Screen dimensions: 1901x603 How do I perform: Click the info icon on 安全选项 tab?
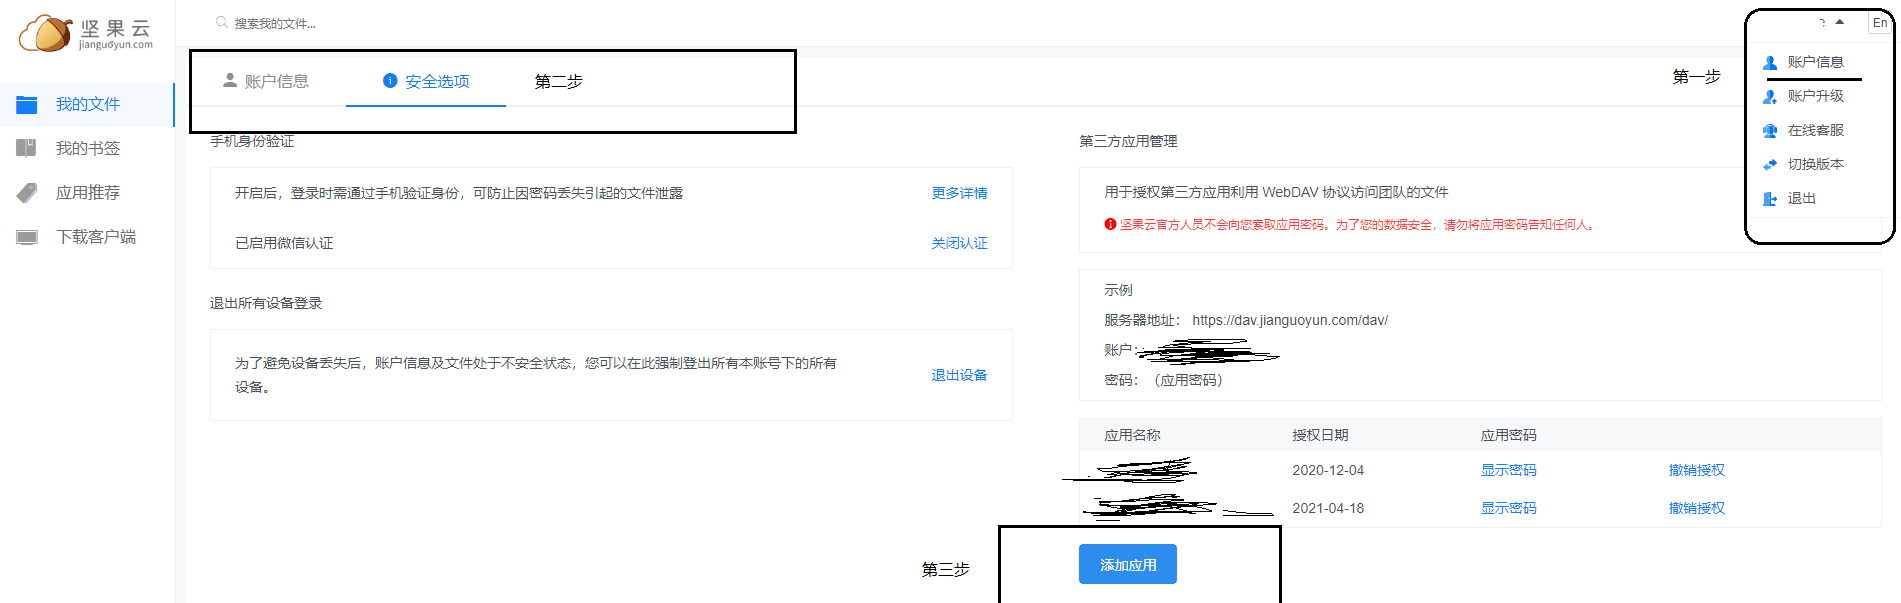390,80
